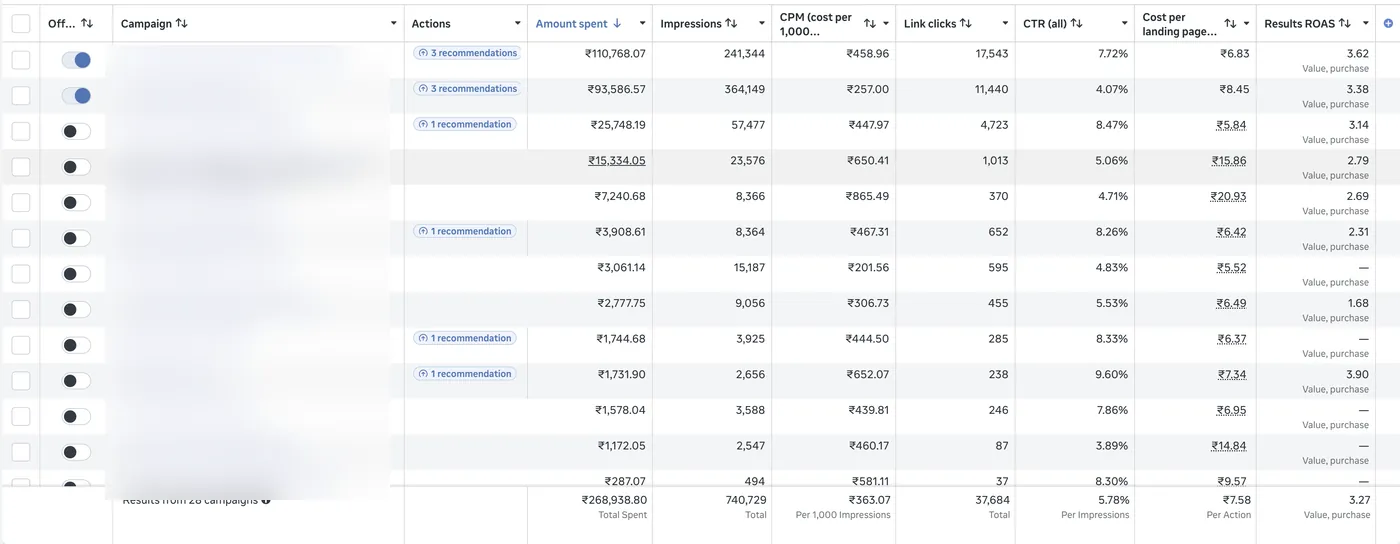Select the checkbox of the ₹25,748.19 row

21,131
